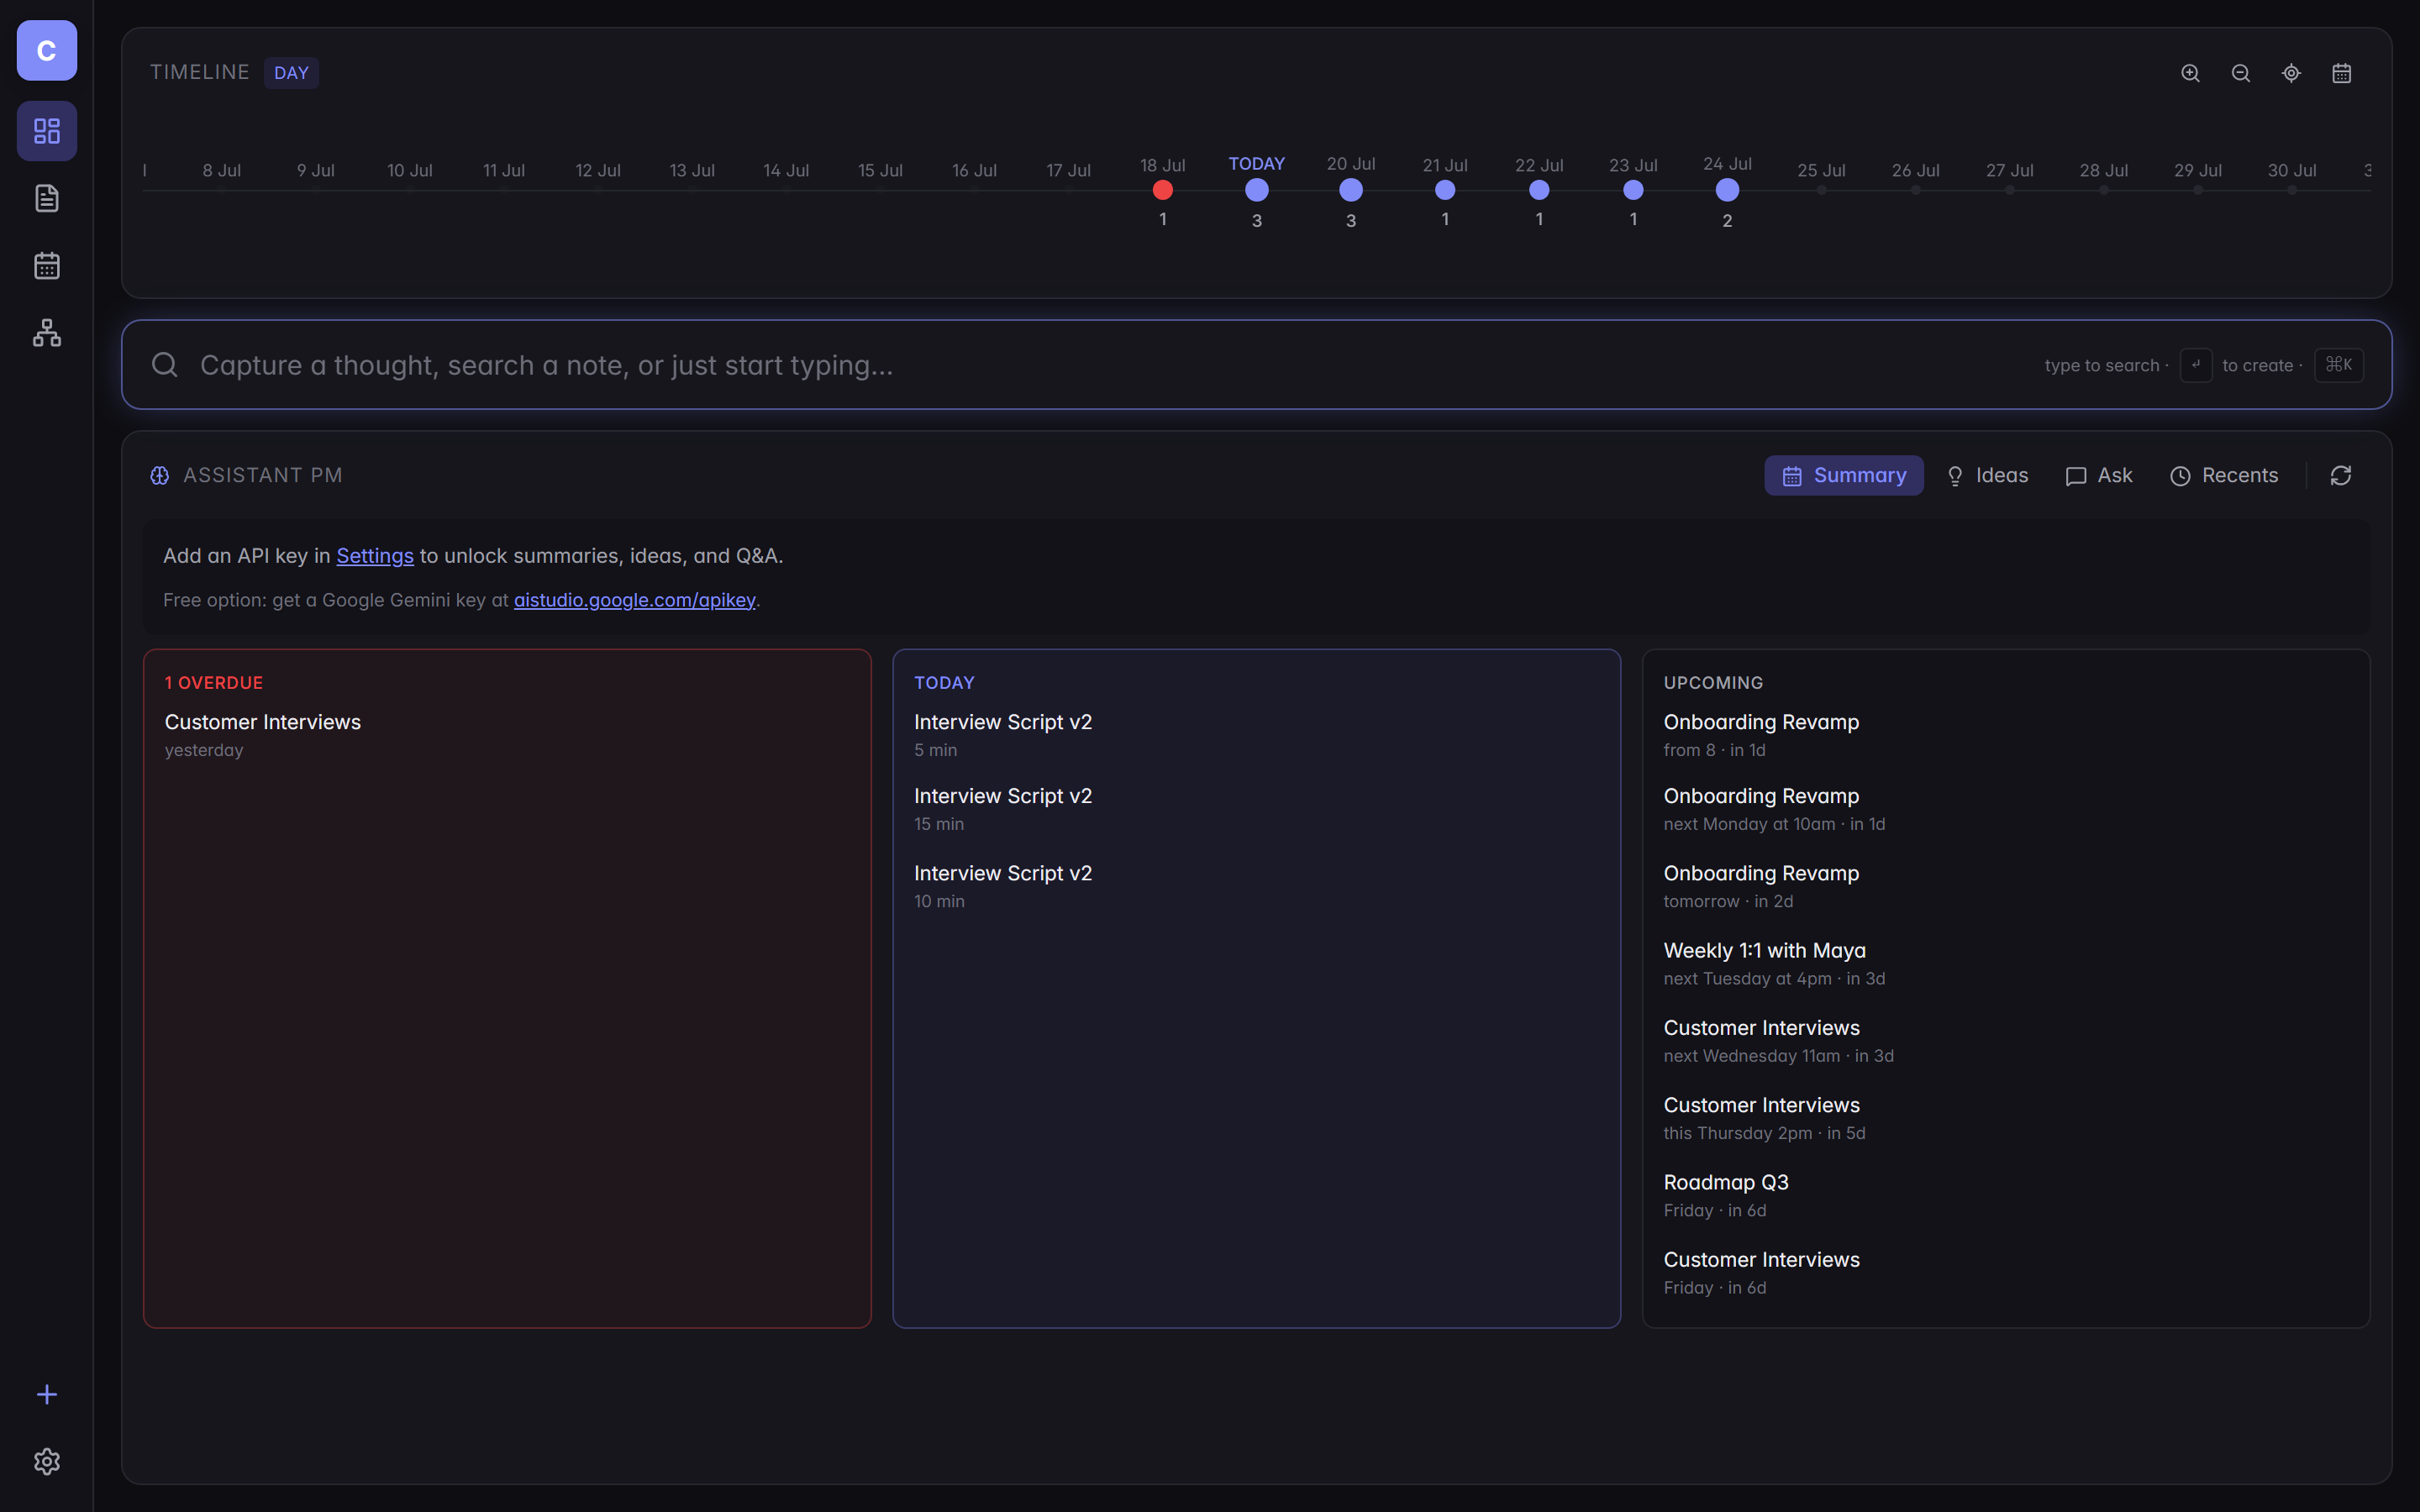
Task: Switch to the Summary tab
Action: tap(1843, 476)
